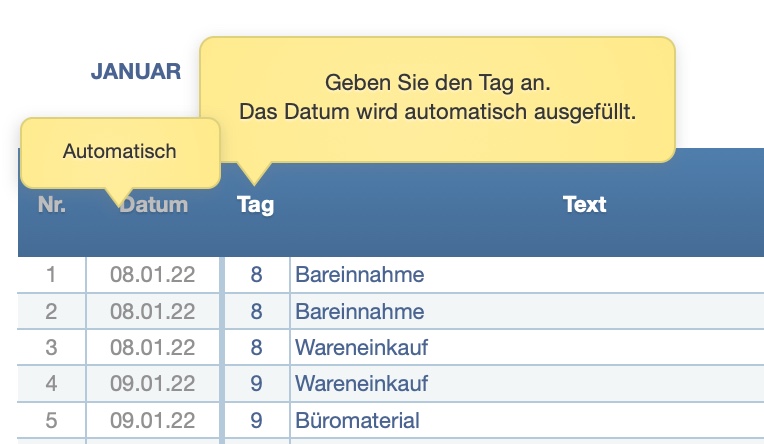Click the "Automatisch" tooltip bubble
Screen dimensions: 764x444
119,151
